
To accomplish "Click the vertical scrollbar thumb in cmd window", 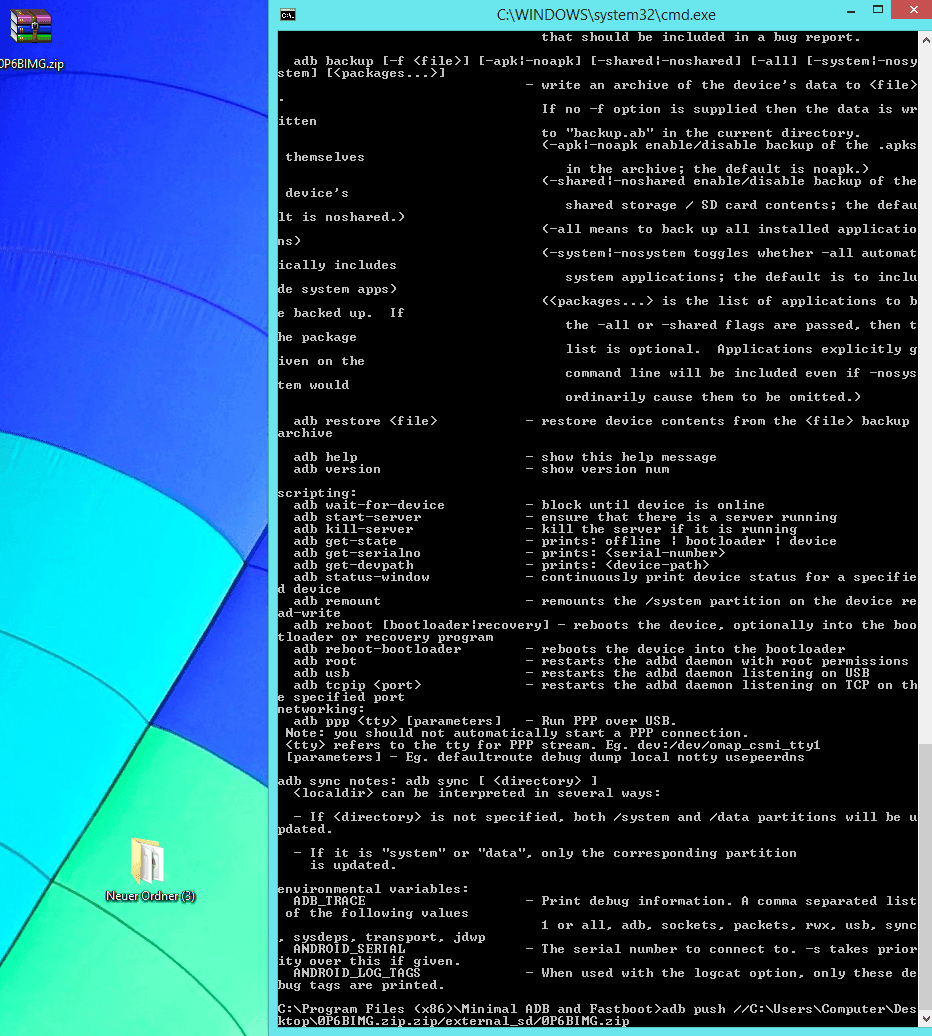I will (926, 876).
